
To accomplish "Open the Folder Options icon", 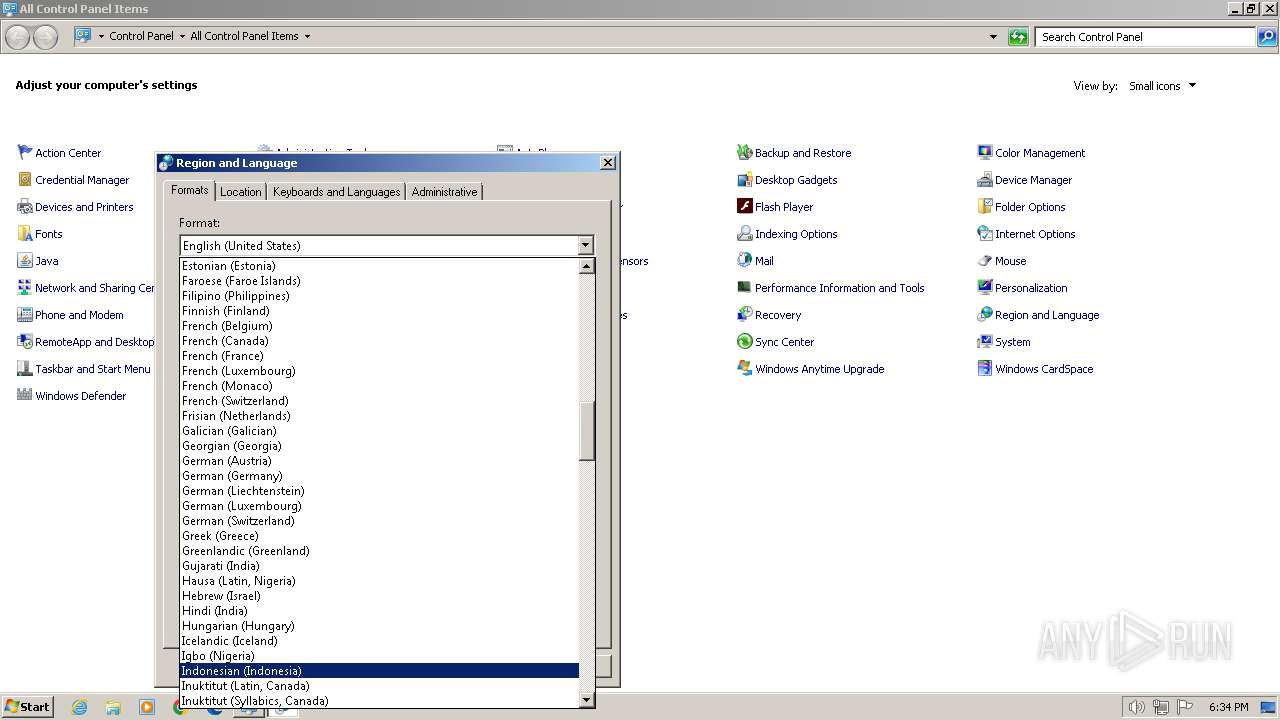I will 985,207.
